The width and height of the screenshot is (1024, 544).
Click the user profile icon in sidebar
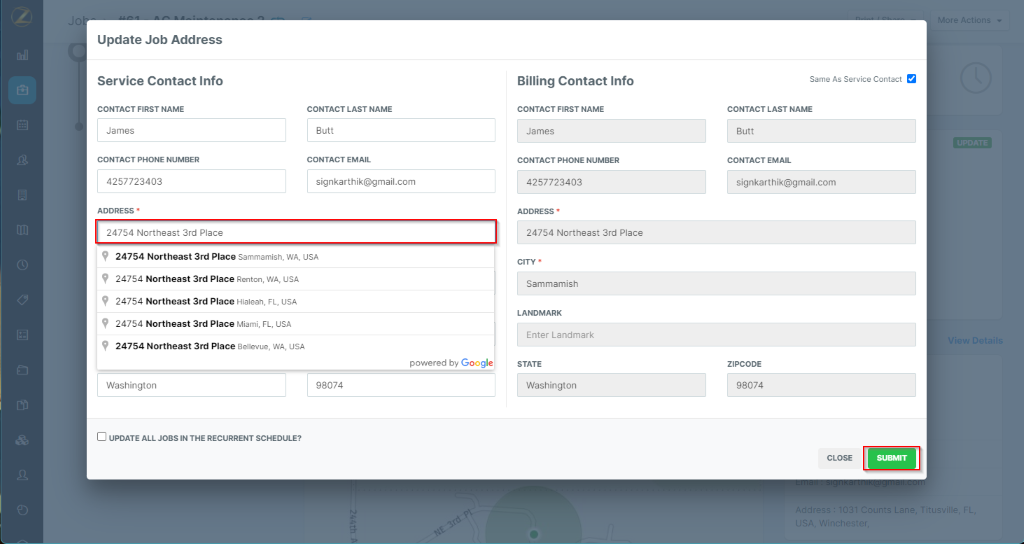(22, 474)
